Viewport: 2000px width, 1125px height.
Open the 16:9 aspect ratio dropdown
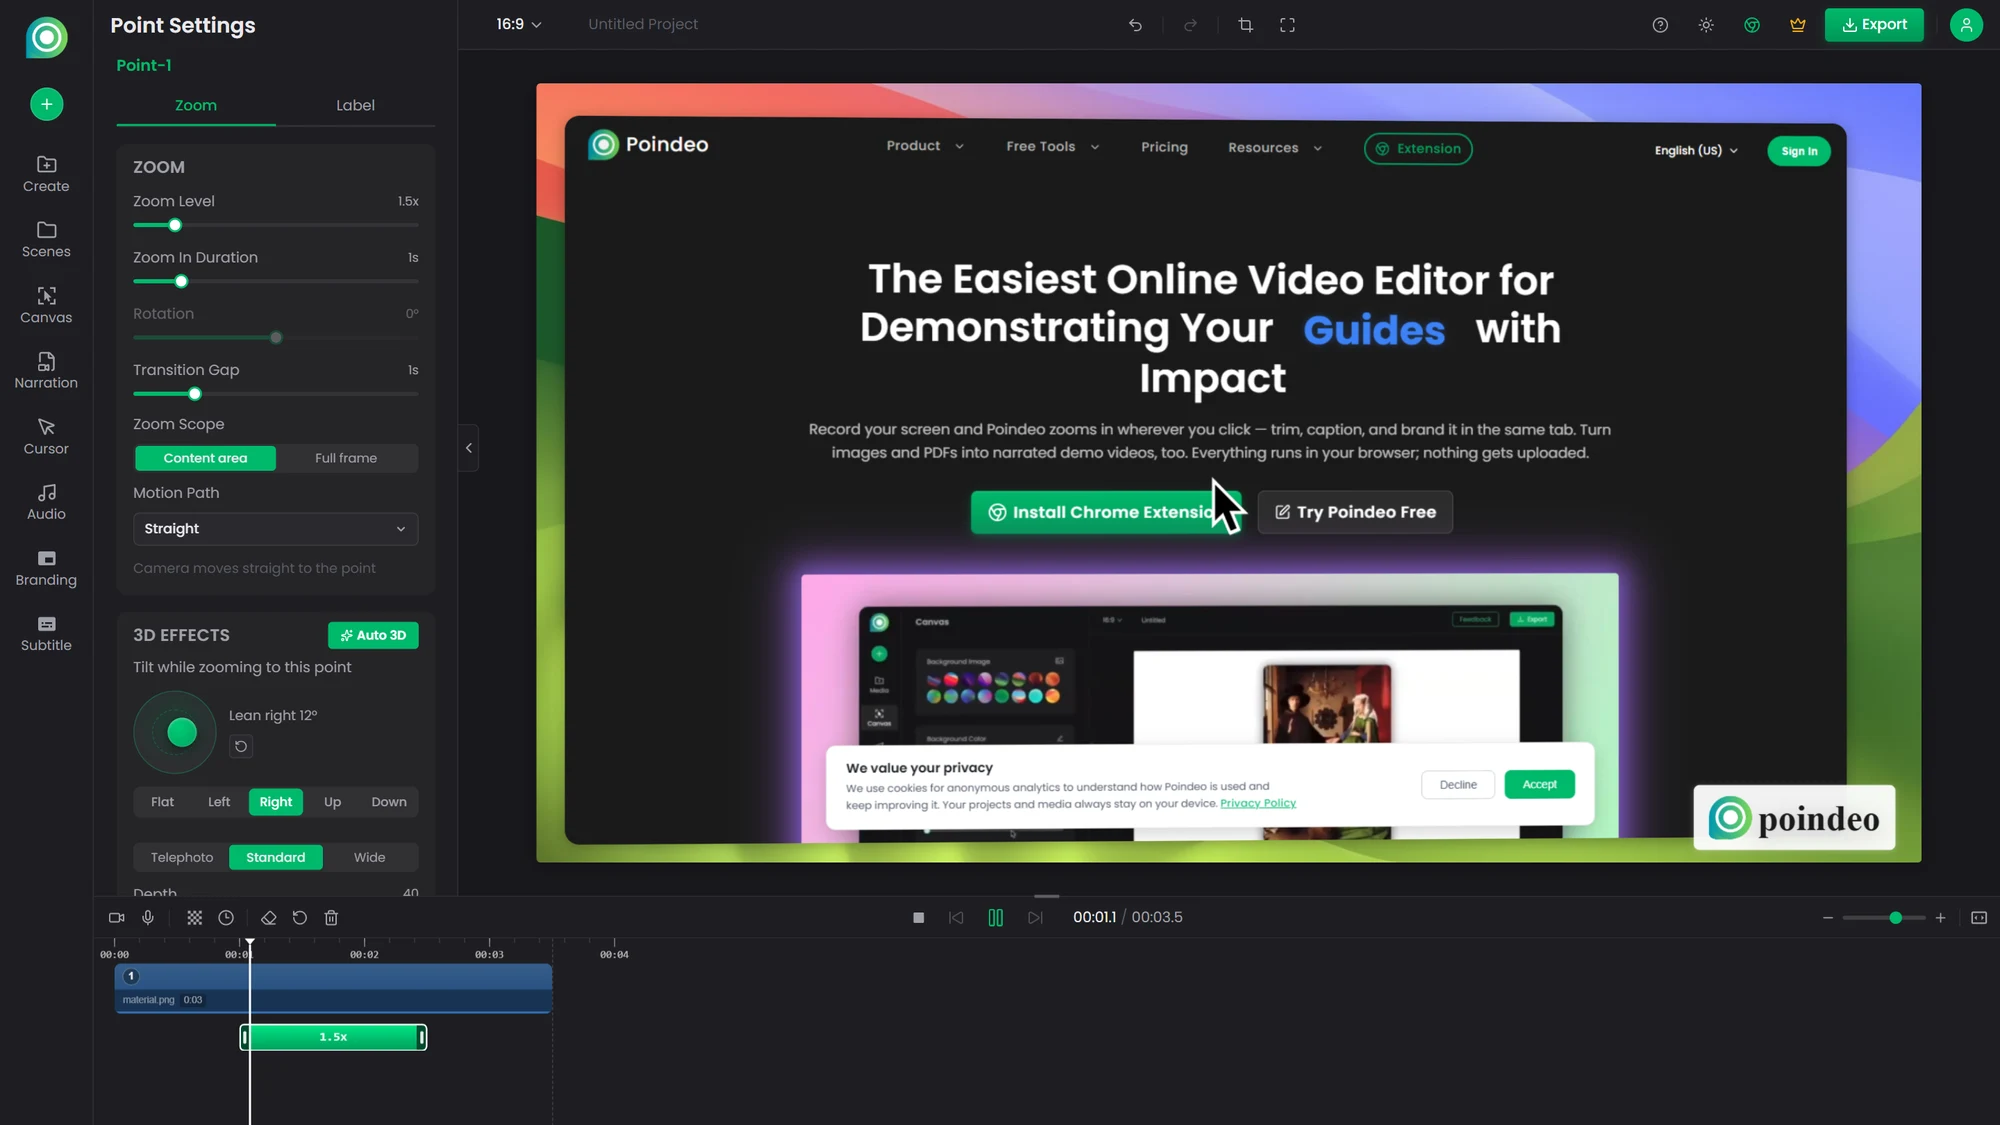[x=519, y=24]
